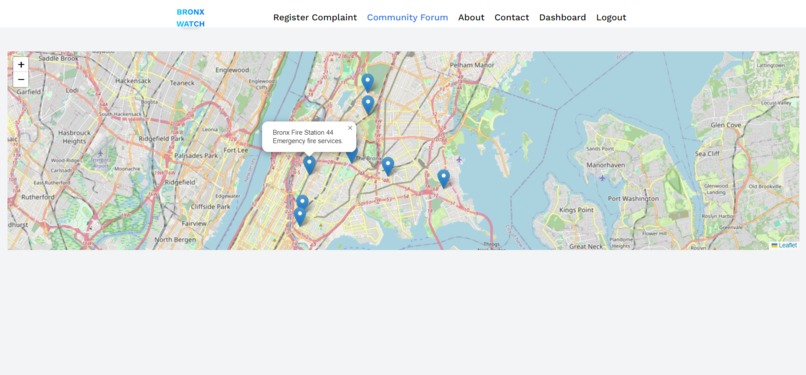This screenshot has width=806, height=375.
Task: Click the Cliffside Park label on the map
Action: 210,207
